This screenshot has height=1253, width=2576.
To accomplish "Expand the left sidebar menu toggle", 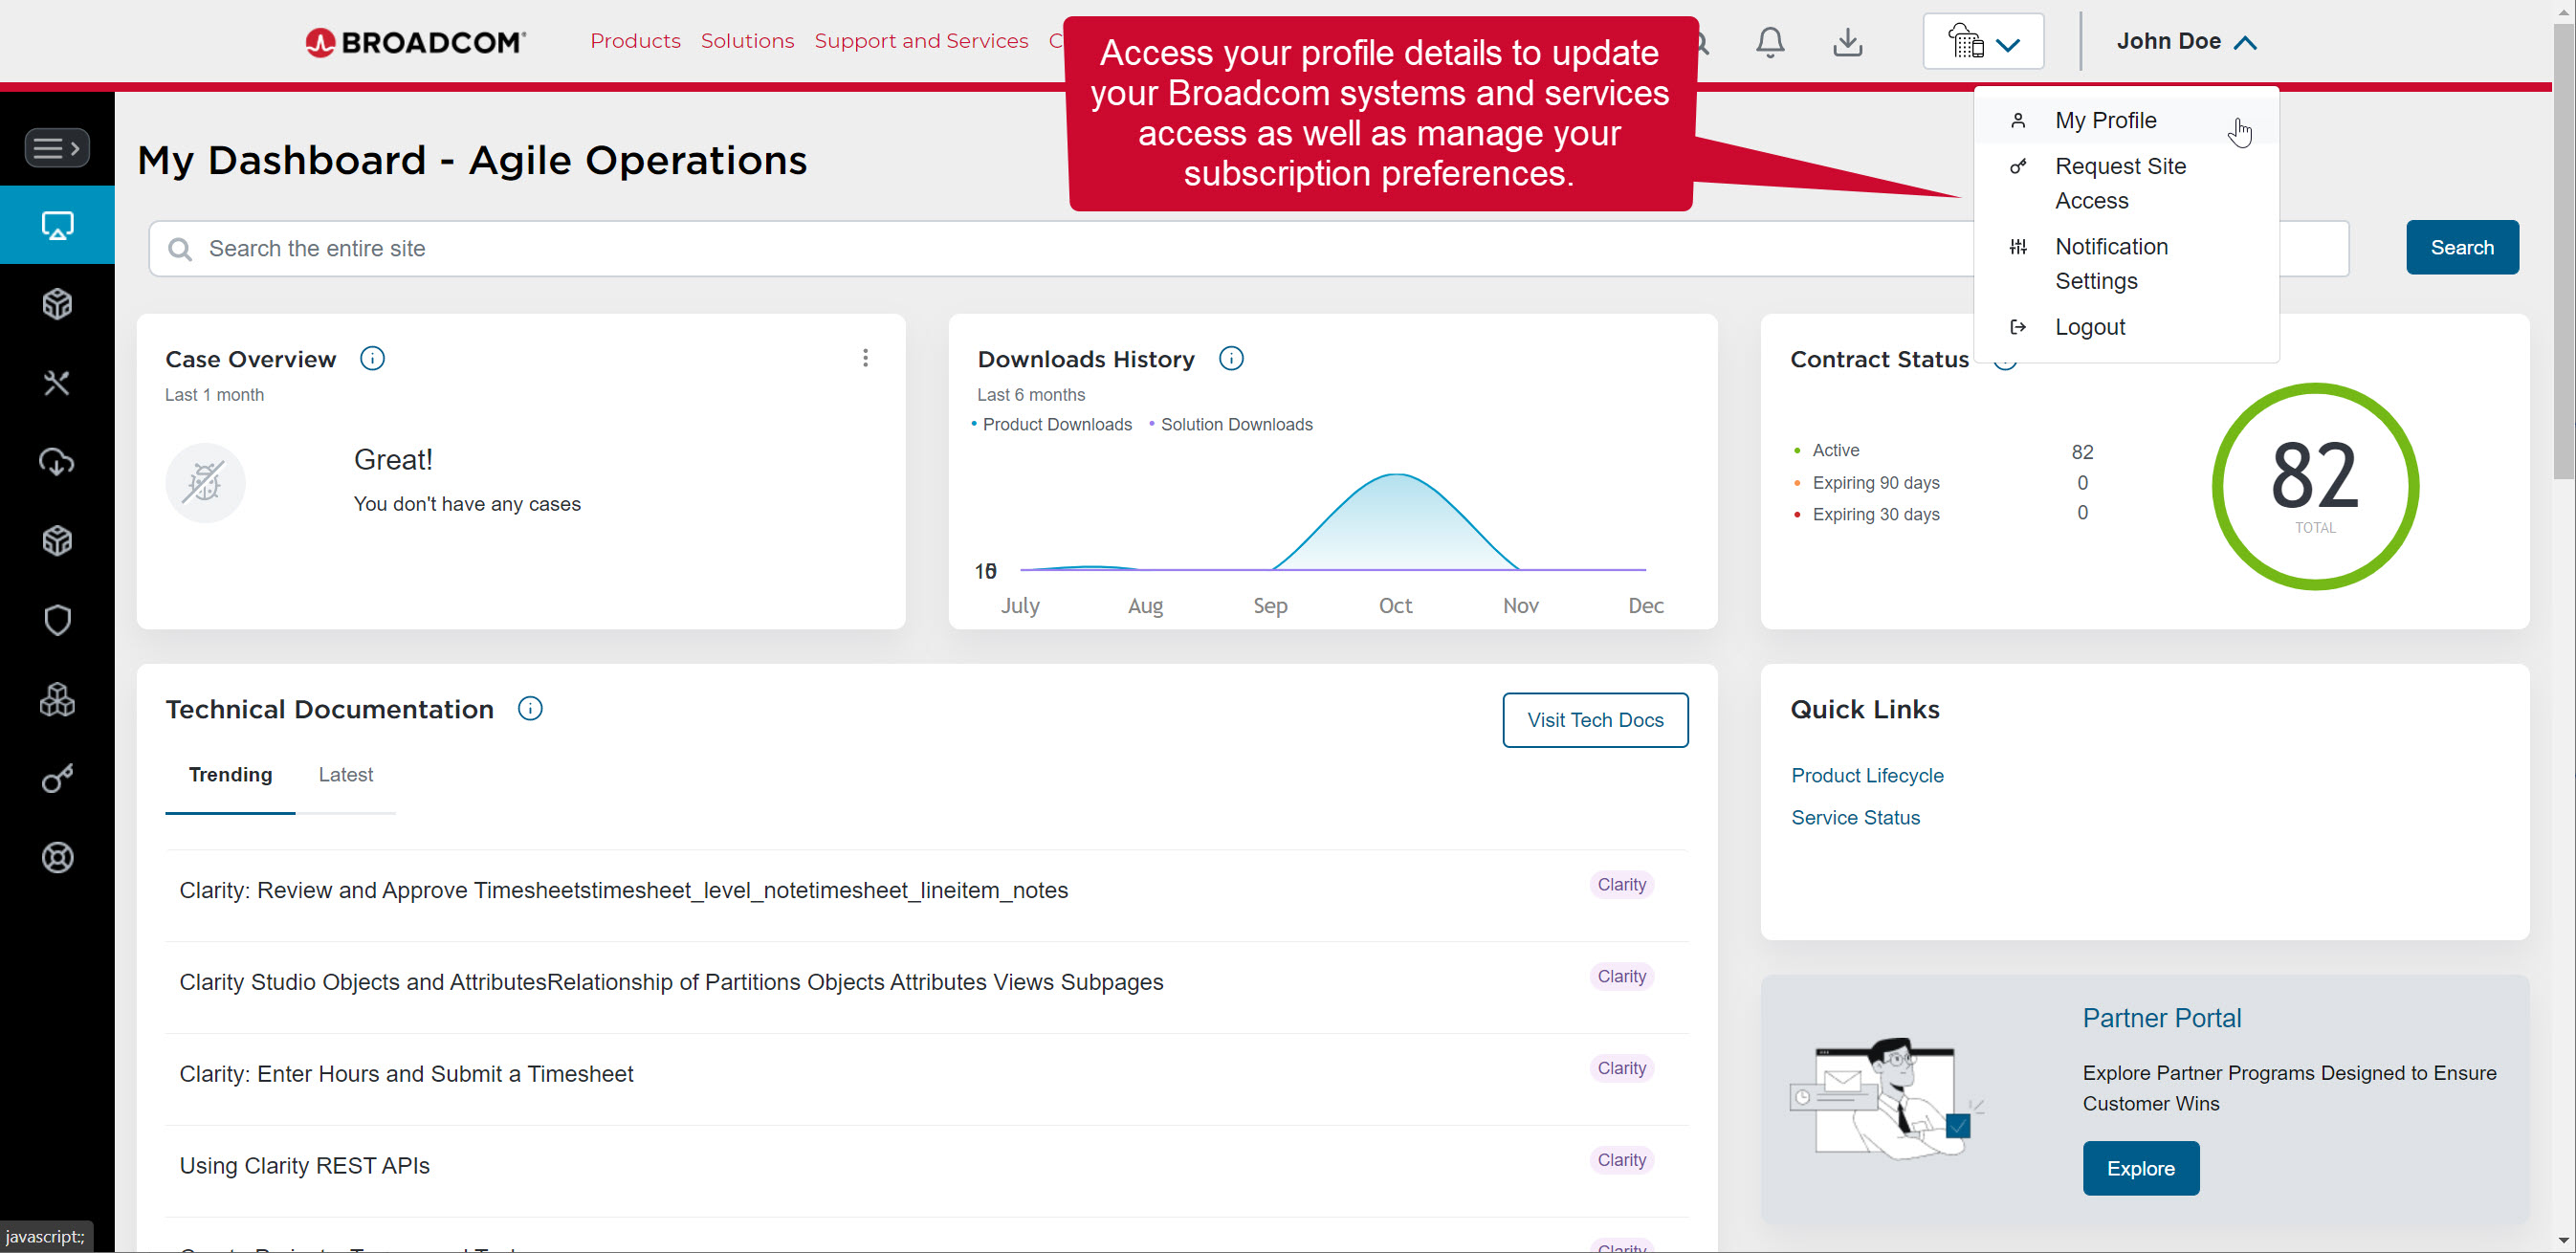I will tap(57, 148).
